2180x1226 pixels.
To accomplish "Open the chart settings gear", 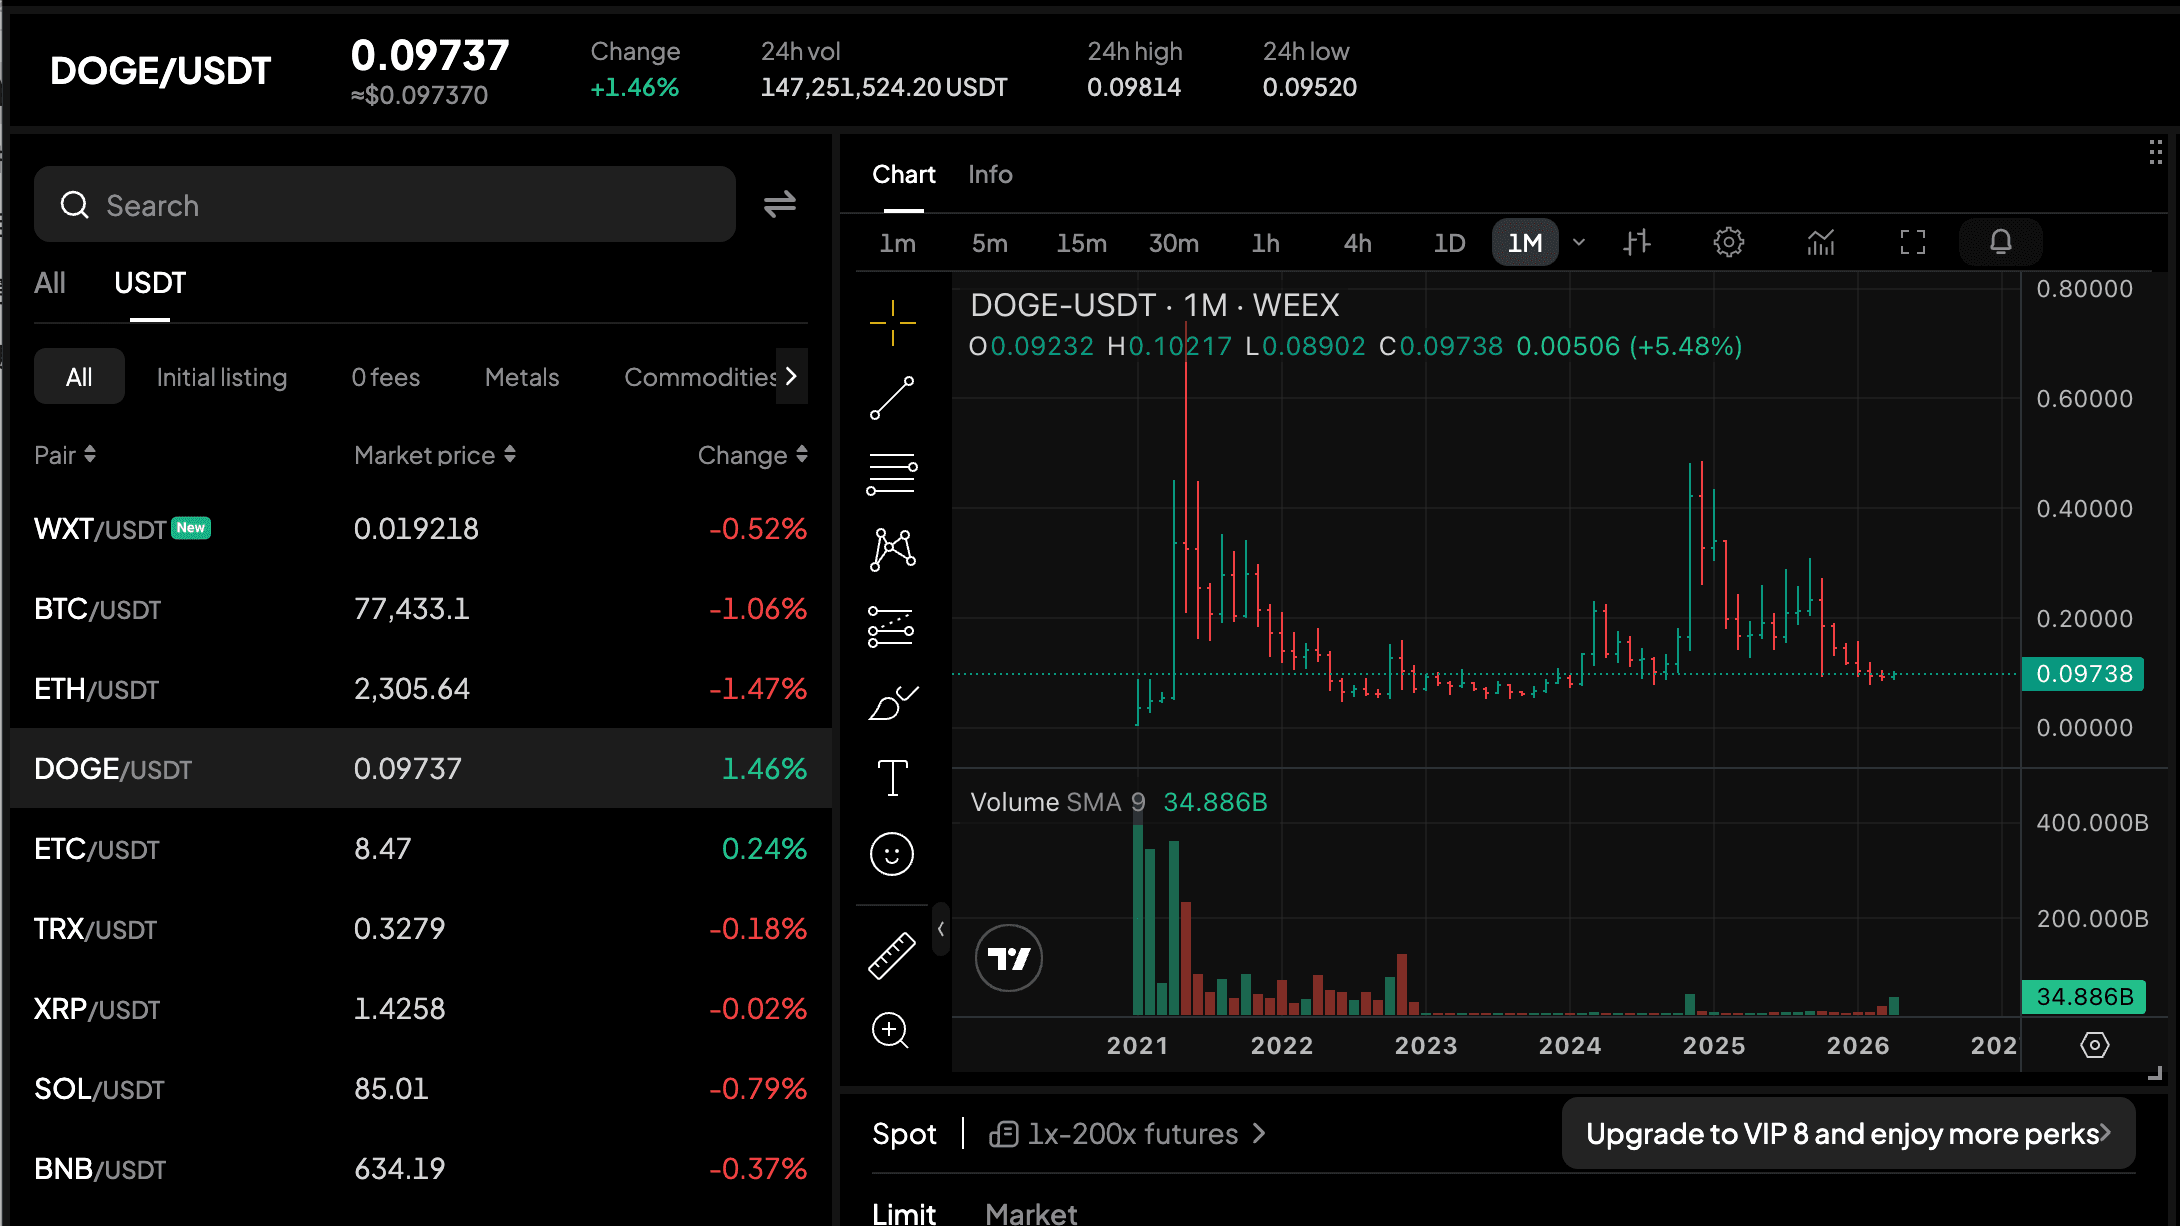I will (1728, 242).
